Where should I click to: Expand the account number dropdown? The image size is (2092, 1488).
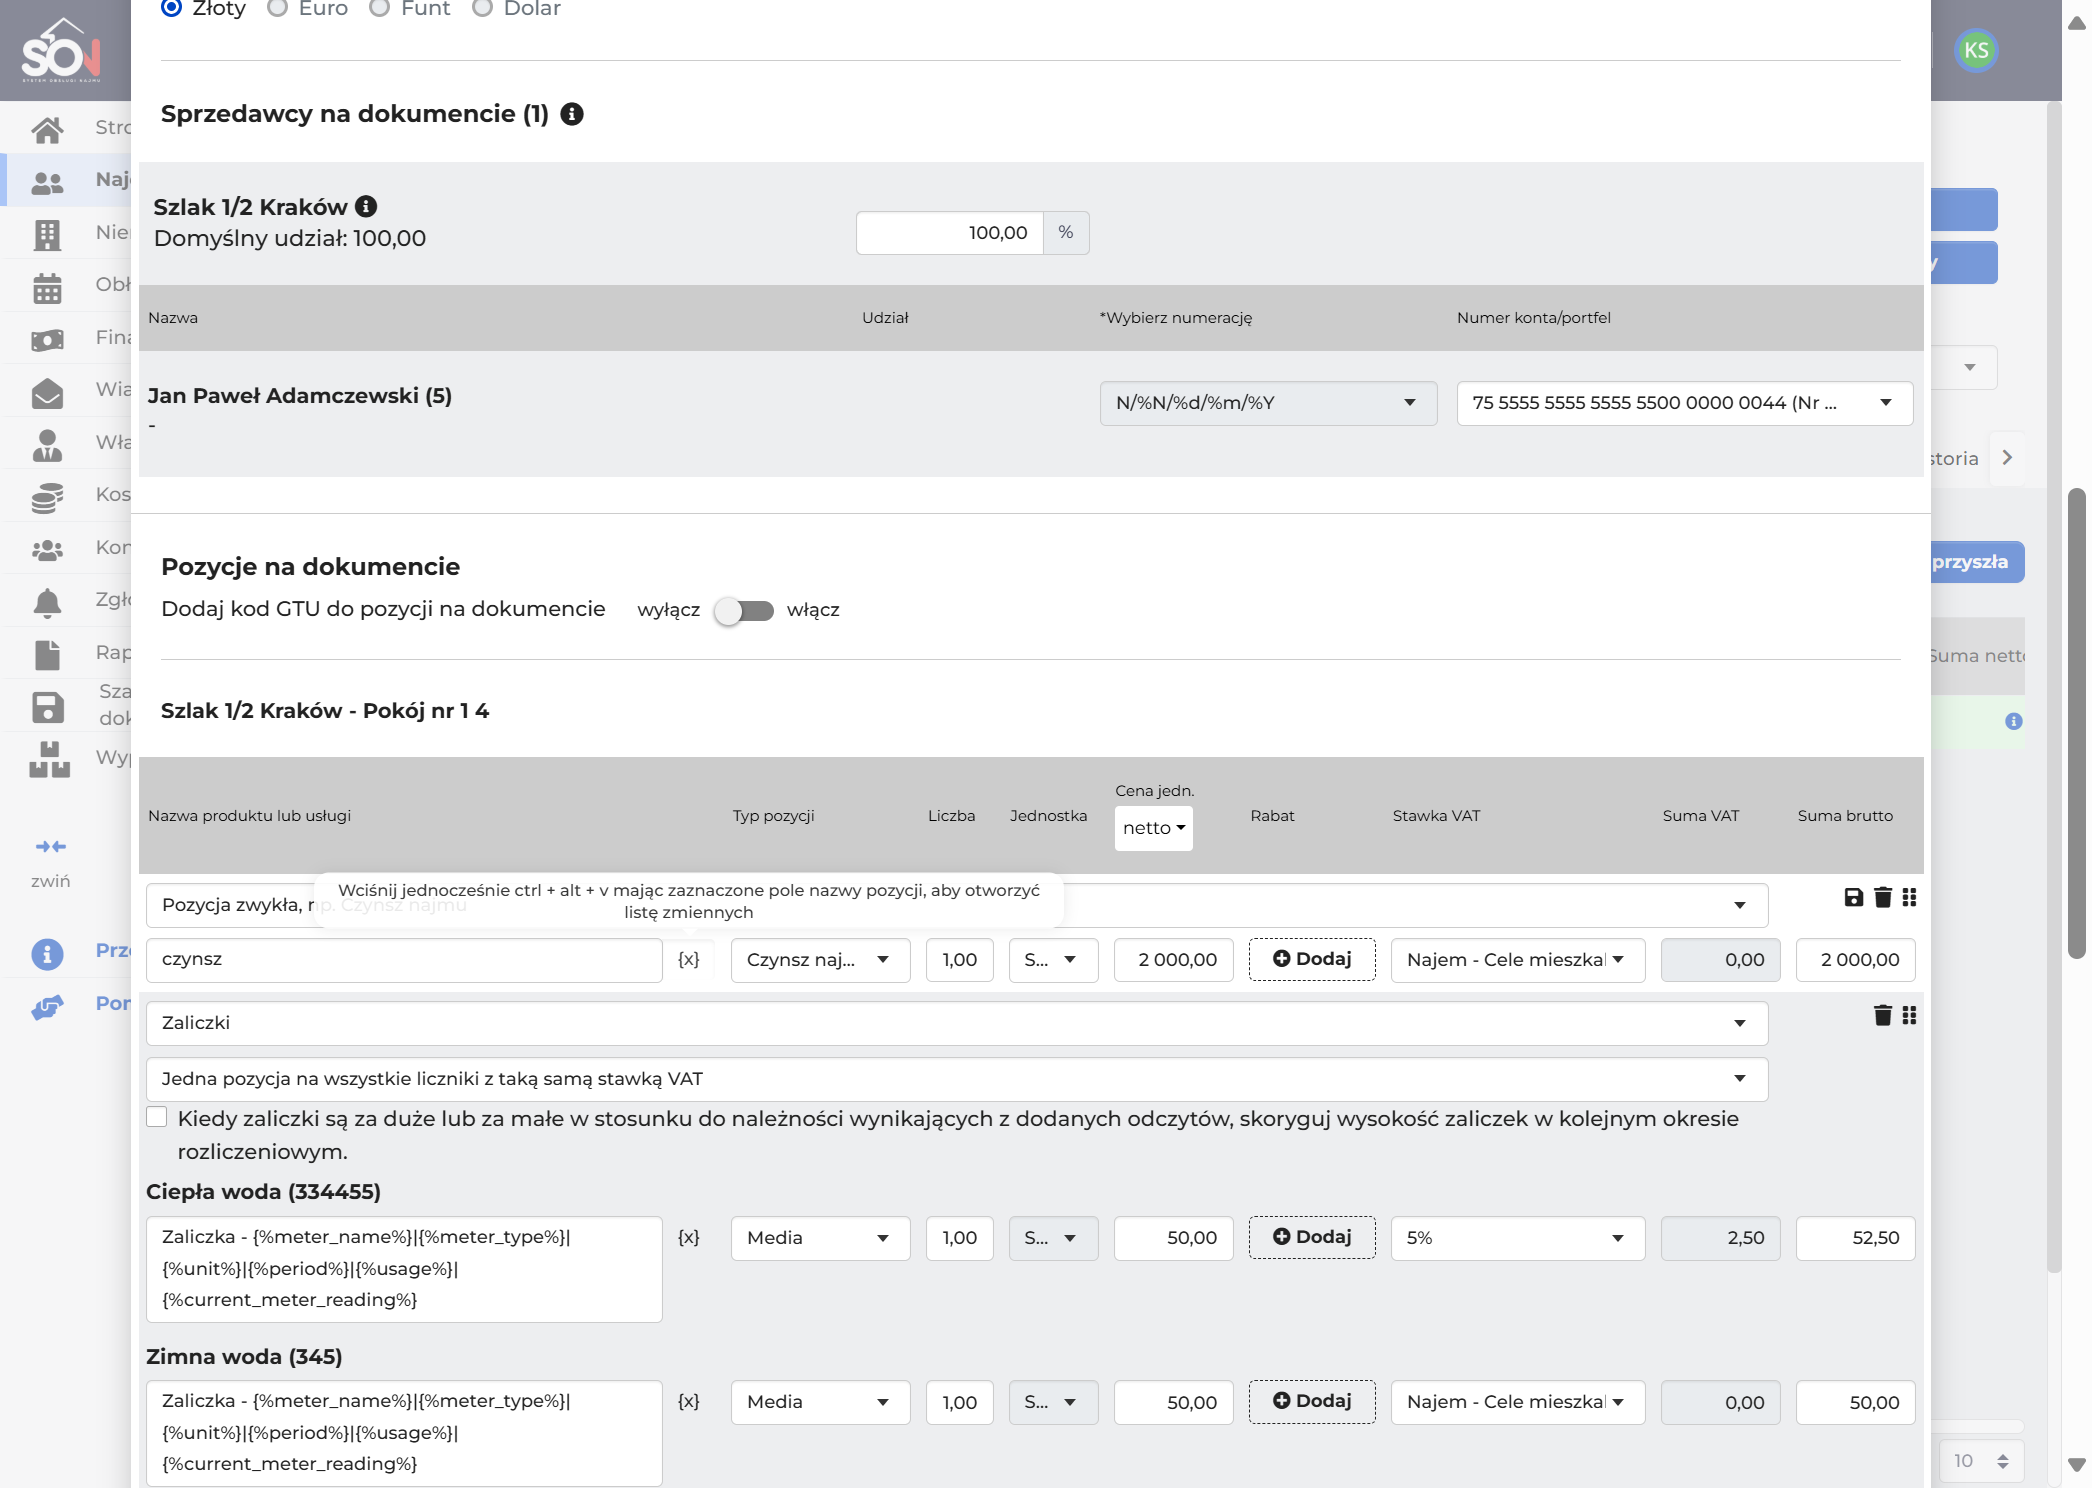click(x=1684, y=403)
